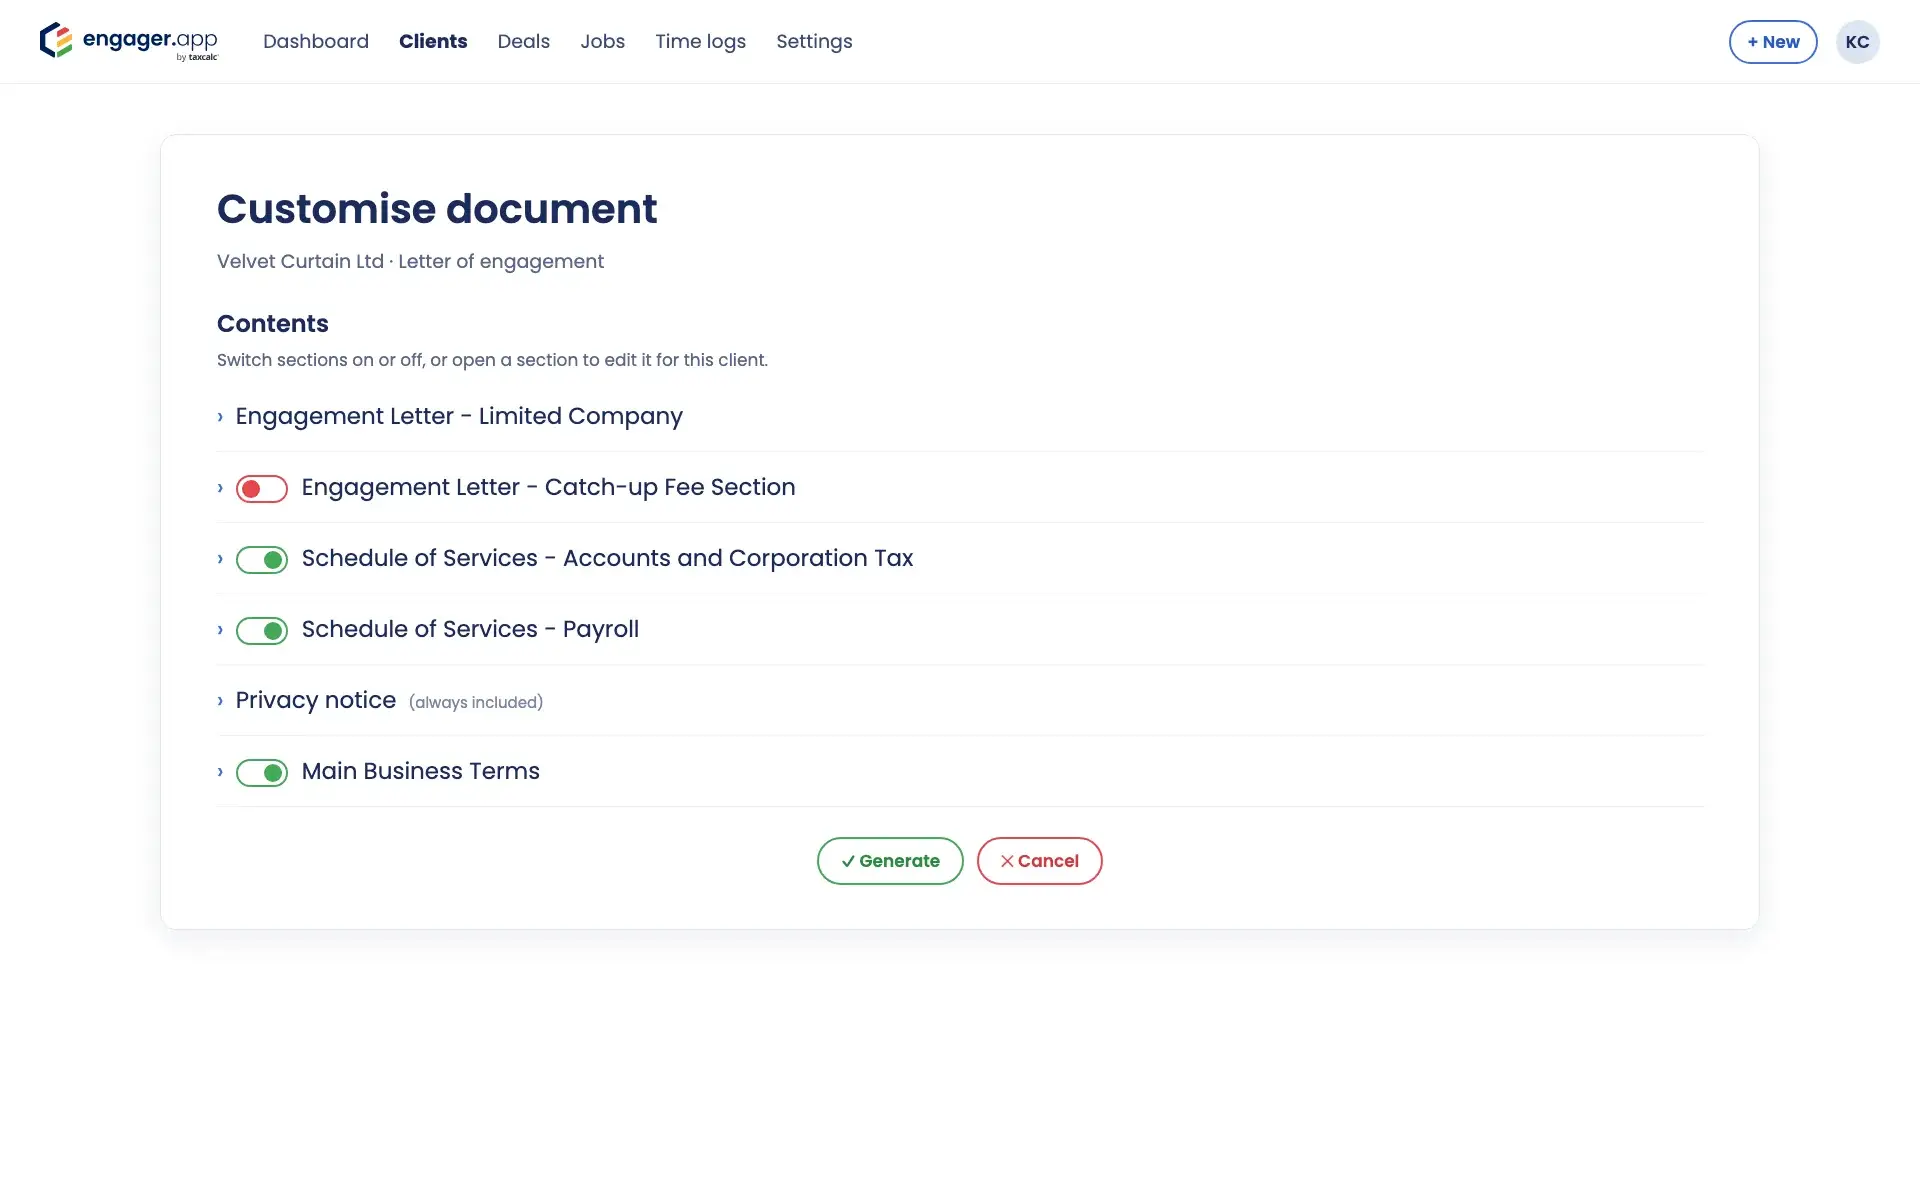
Task: Go to the Dashboard page
Action: point(316,41)
